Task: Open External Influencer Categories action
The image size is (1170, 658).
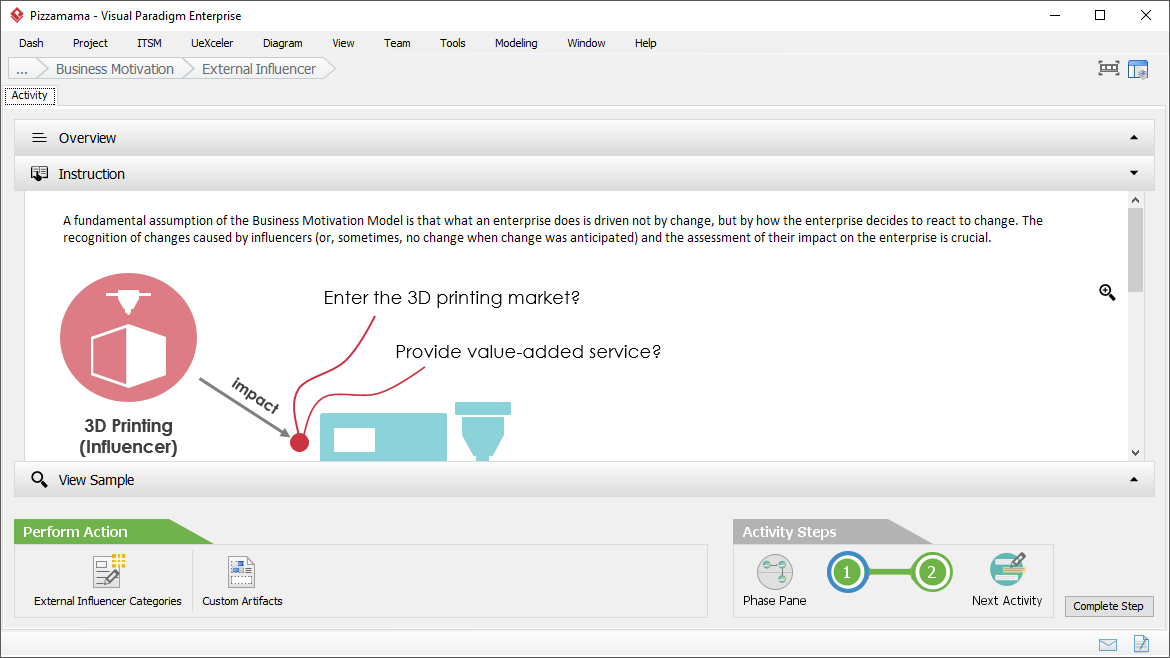Action: click(x=107, y=573)
